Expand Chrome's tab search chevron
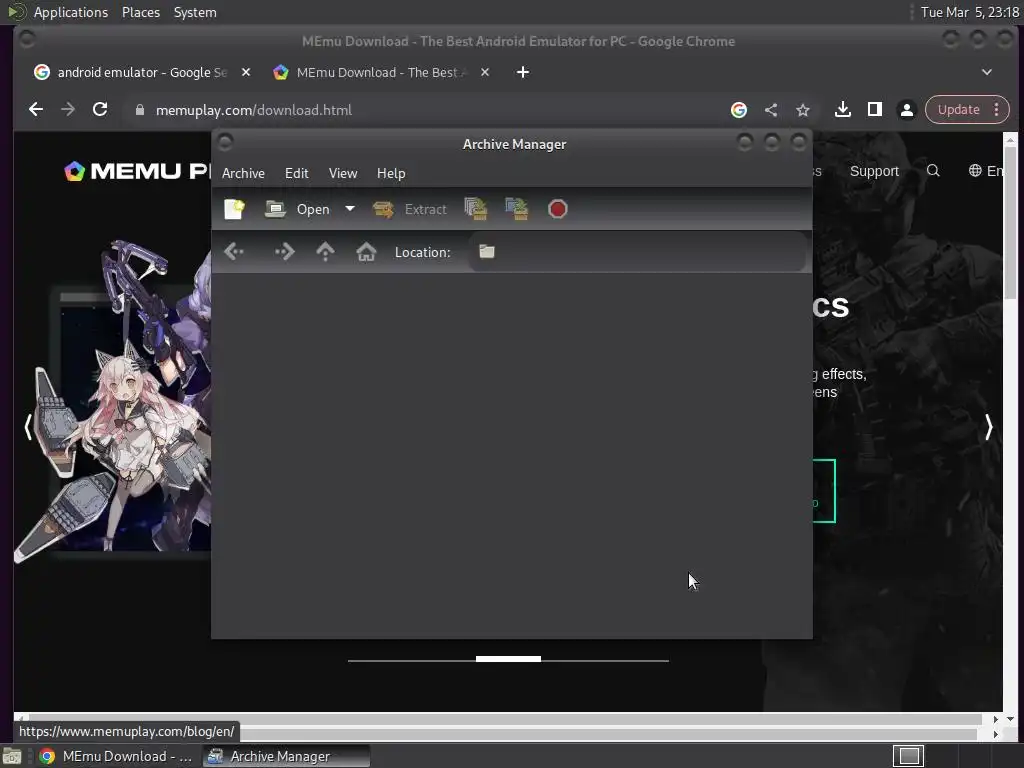The image size is (1024, 768). tap(987, 72)
